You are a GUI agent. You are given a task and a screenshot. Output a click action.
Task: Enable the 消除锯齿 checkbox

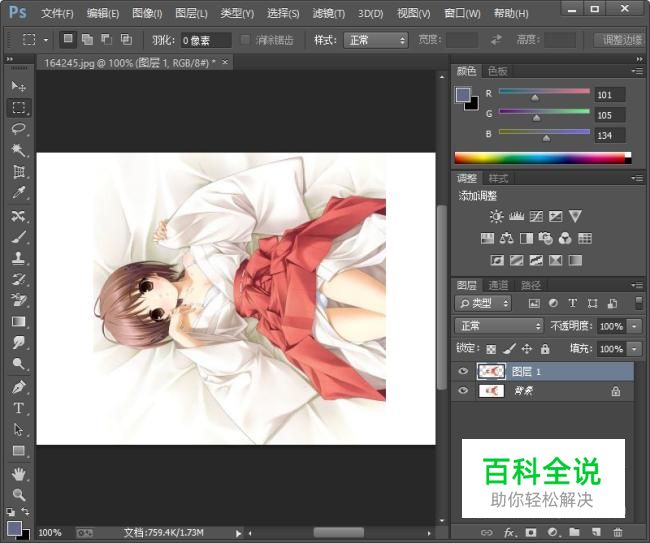click(x=246, y=40)
